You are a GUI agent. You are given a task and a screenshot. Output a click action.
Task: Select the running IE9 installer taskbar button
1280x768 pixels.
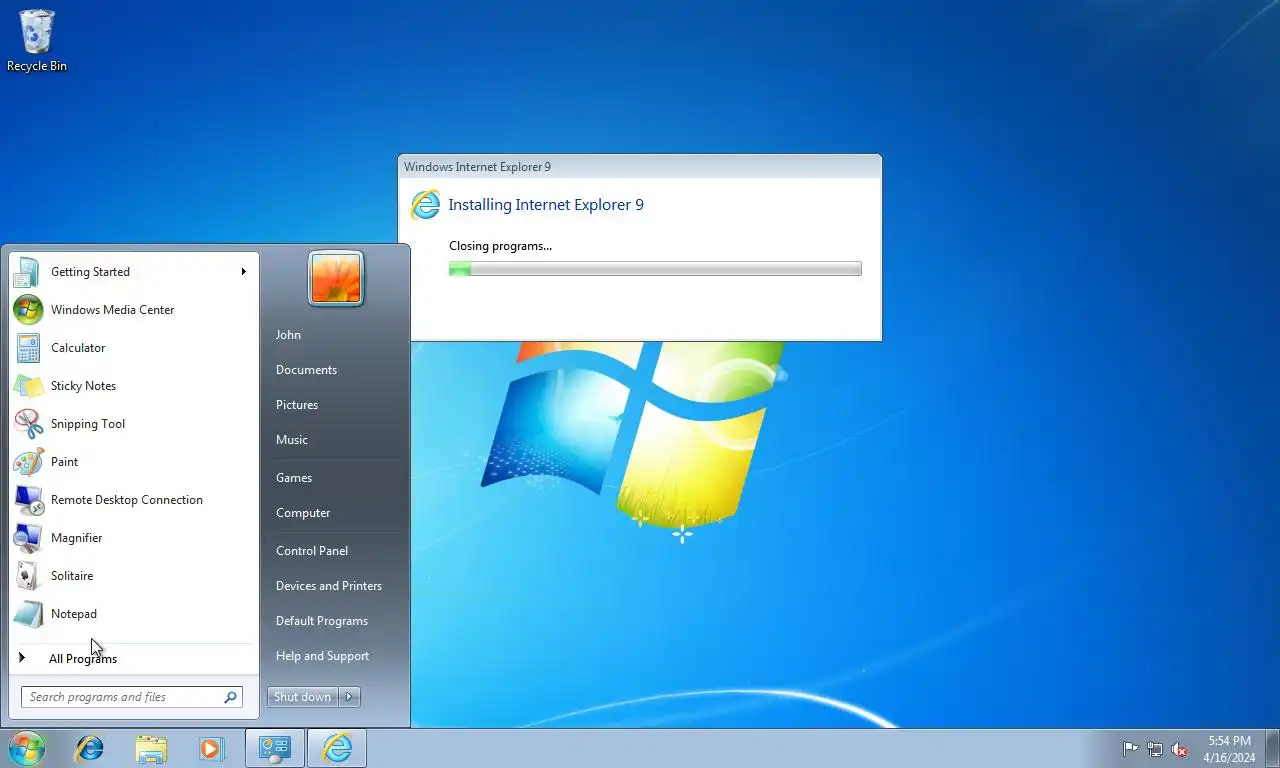click(337, 748)
